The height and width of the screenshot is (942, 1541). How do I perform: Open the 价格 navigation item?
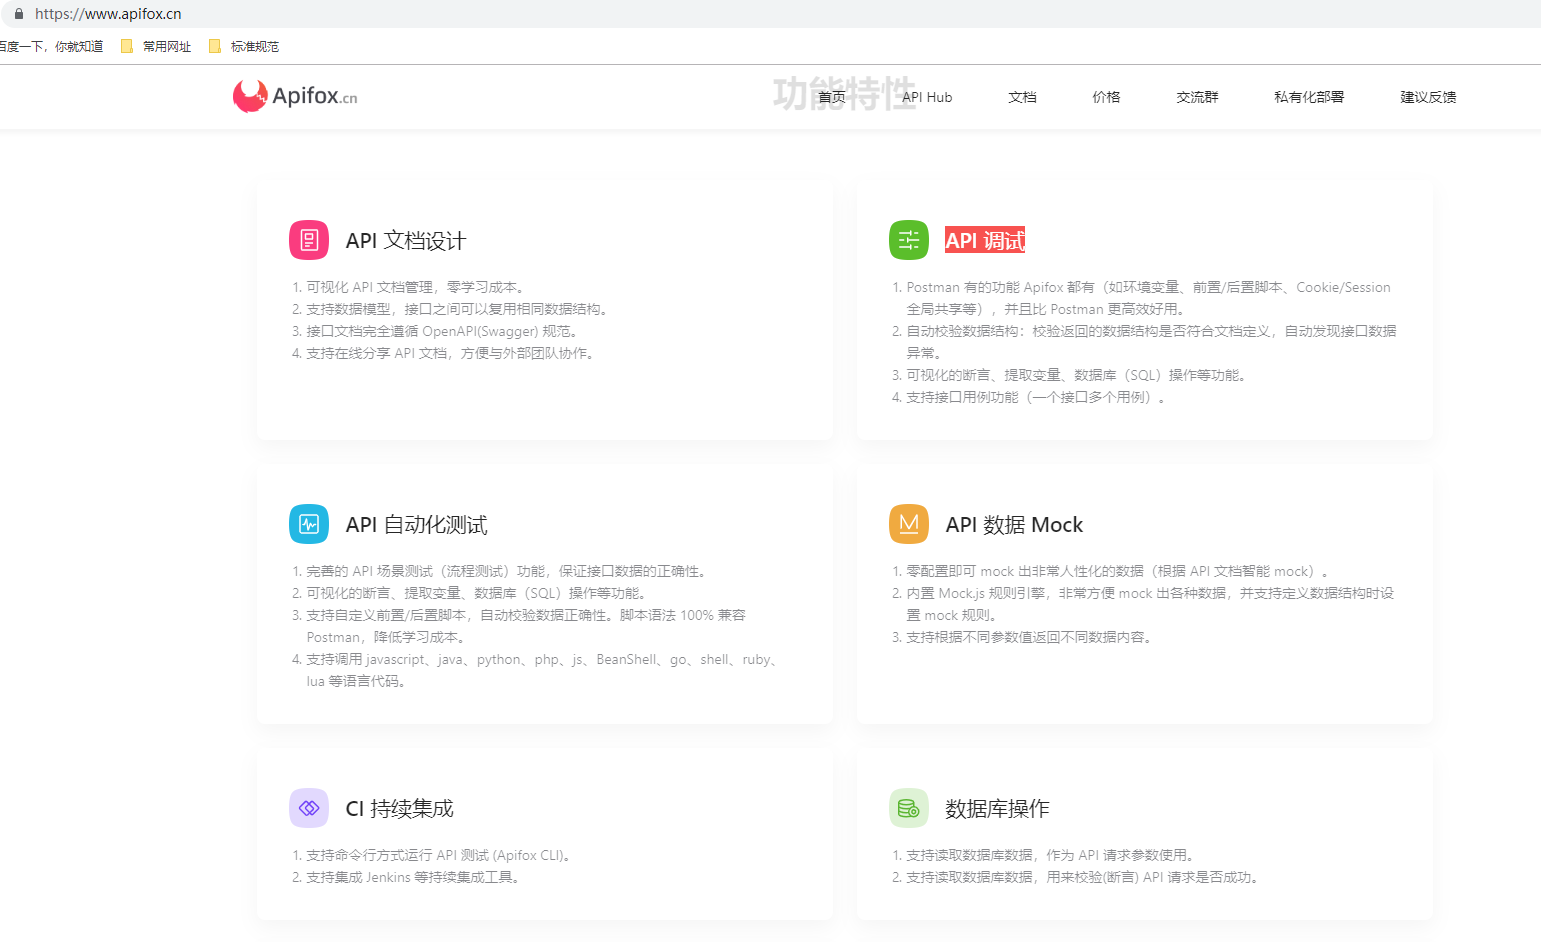(x=1106, y=97)
